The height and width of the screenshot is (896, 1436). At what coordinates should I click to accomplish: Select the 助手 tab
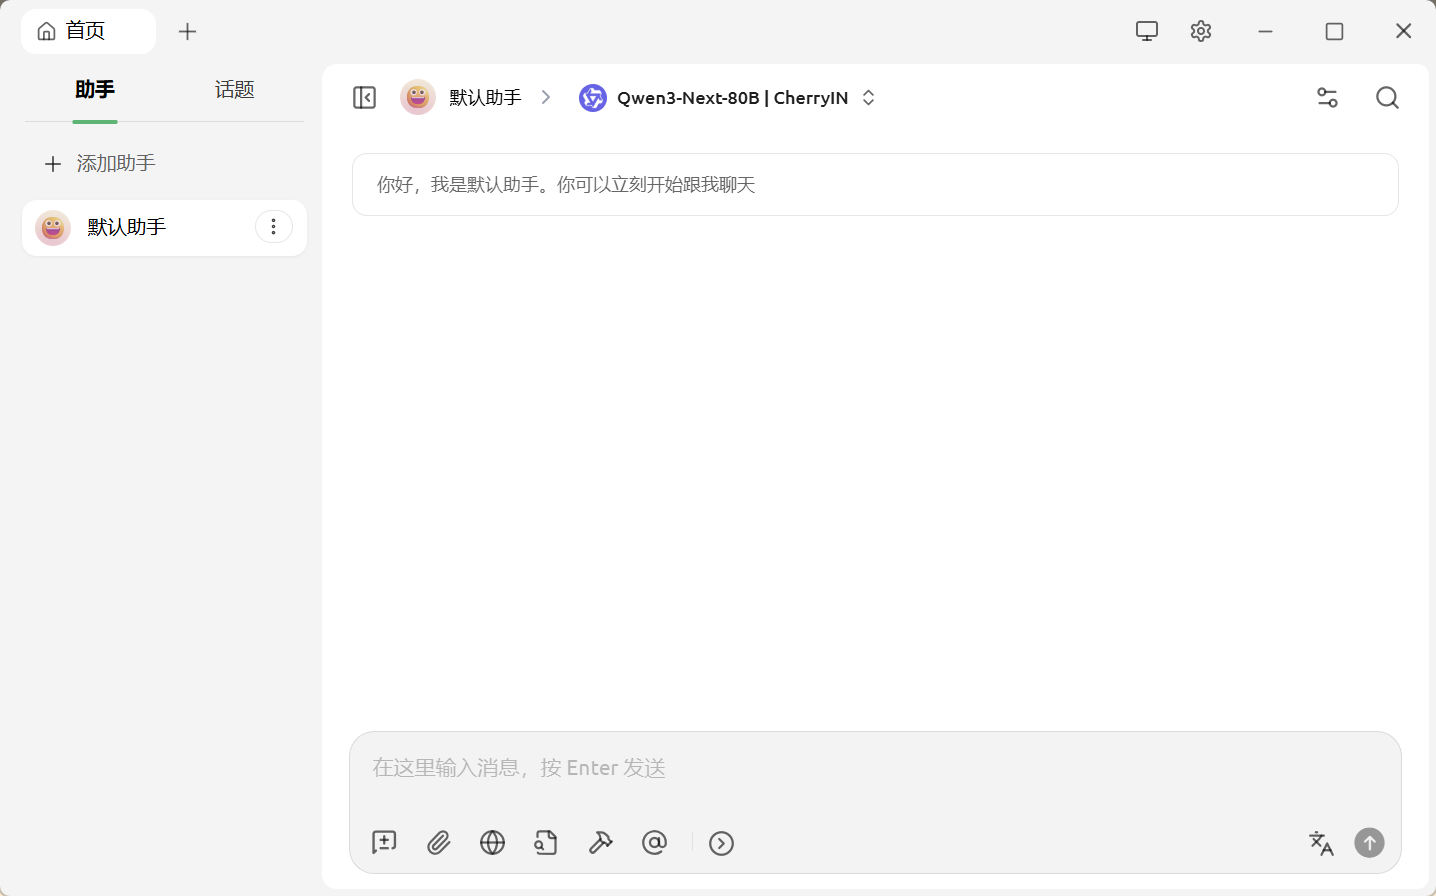tap(95, 90)
